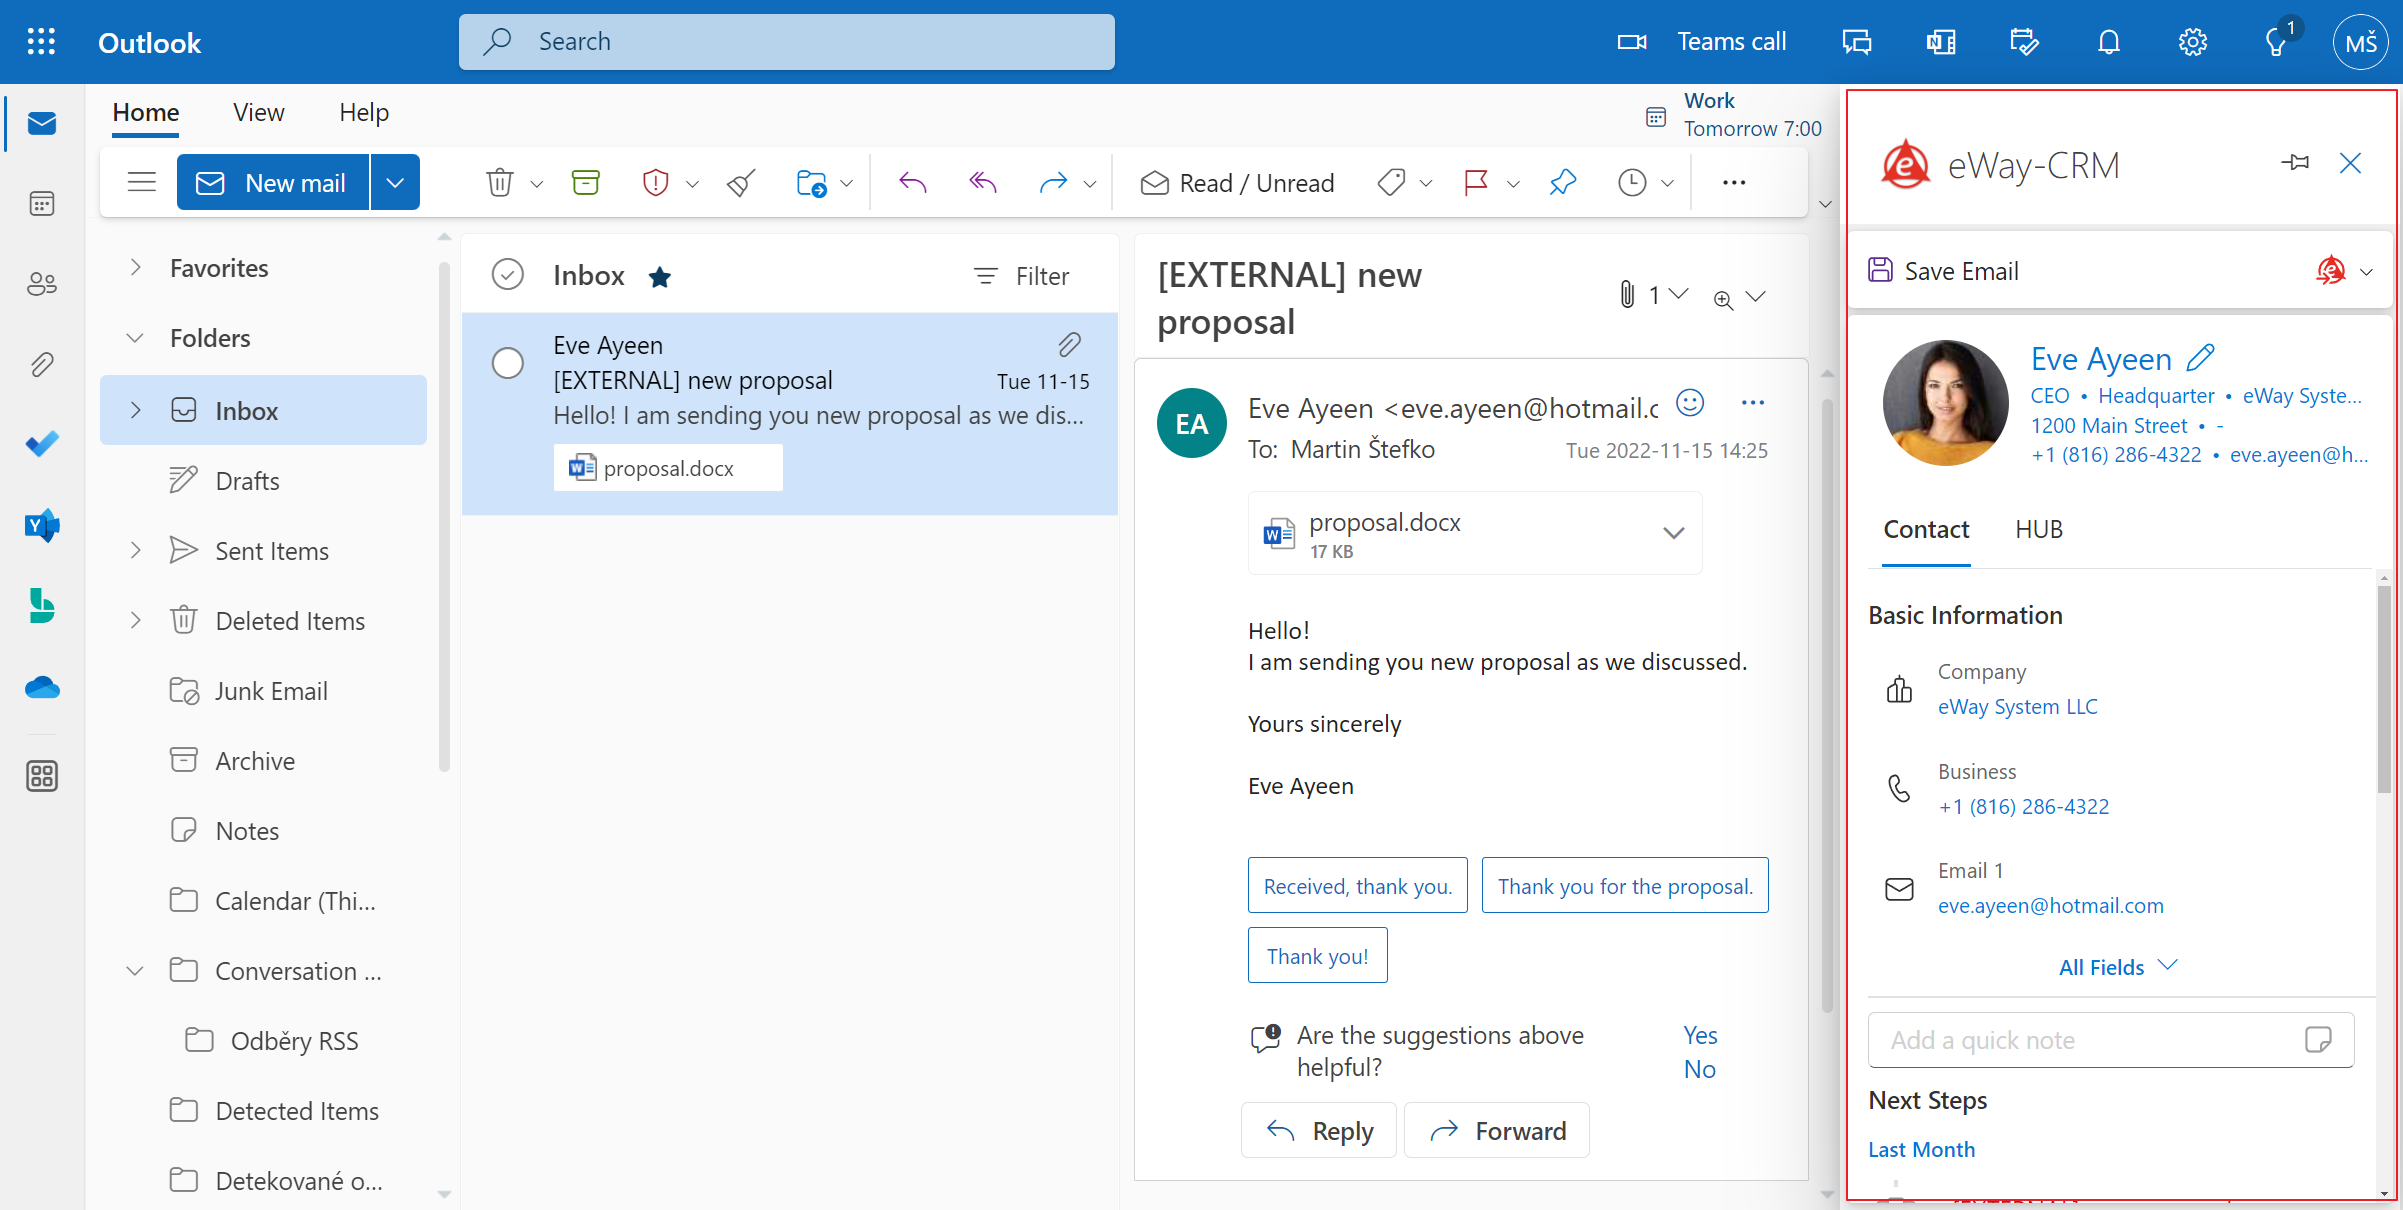Switch to the Home ribbon tab
This screenshot has height=1210, width=2403.
tap(146, 112)
